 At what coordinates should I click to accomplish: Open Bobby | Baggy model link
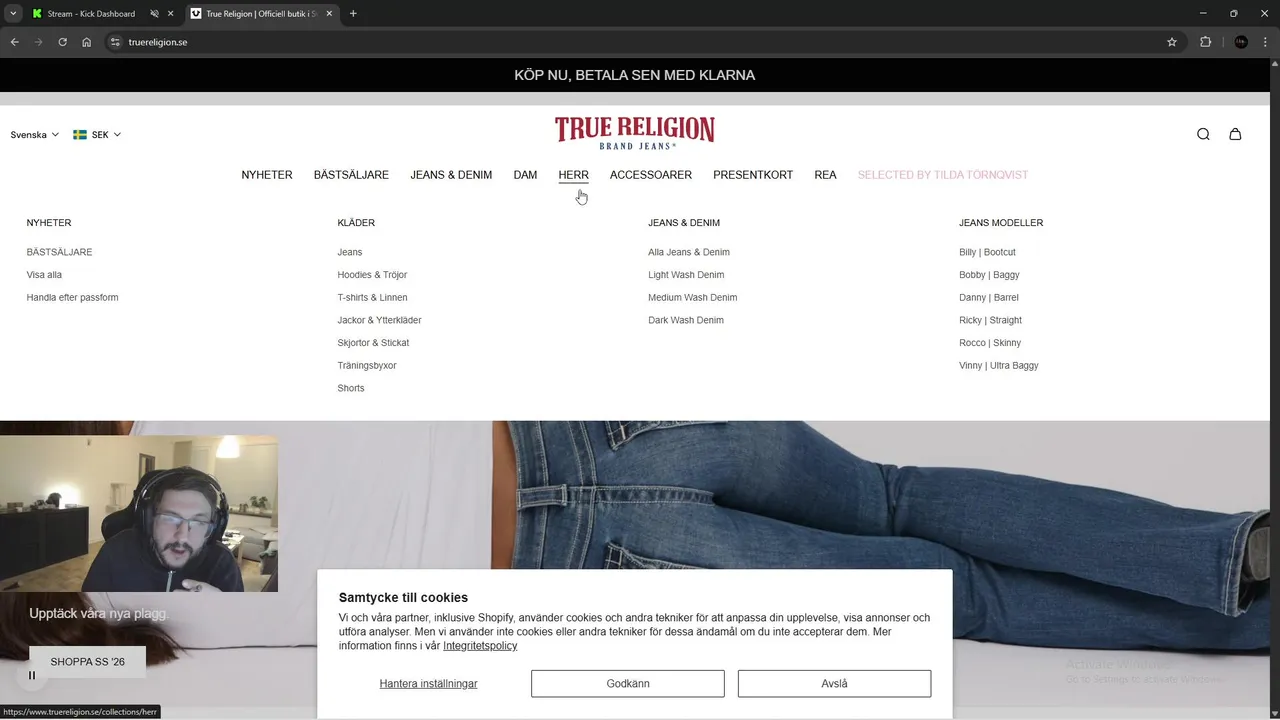click(989, 275)
